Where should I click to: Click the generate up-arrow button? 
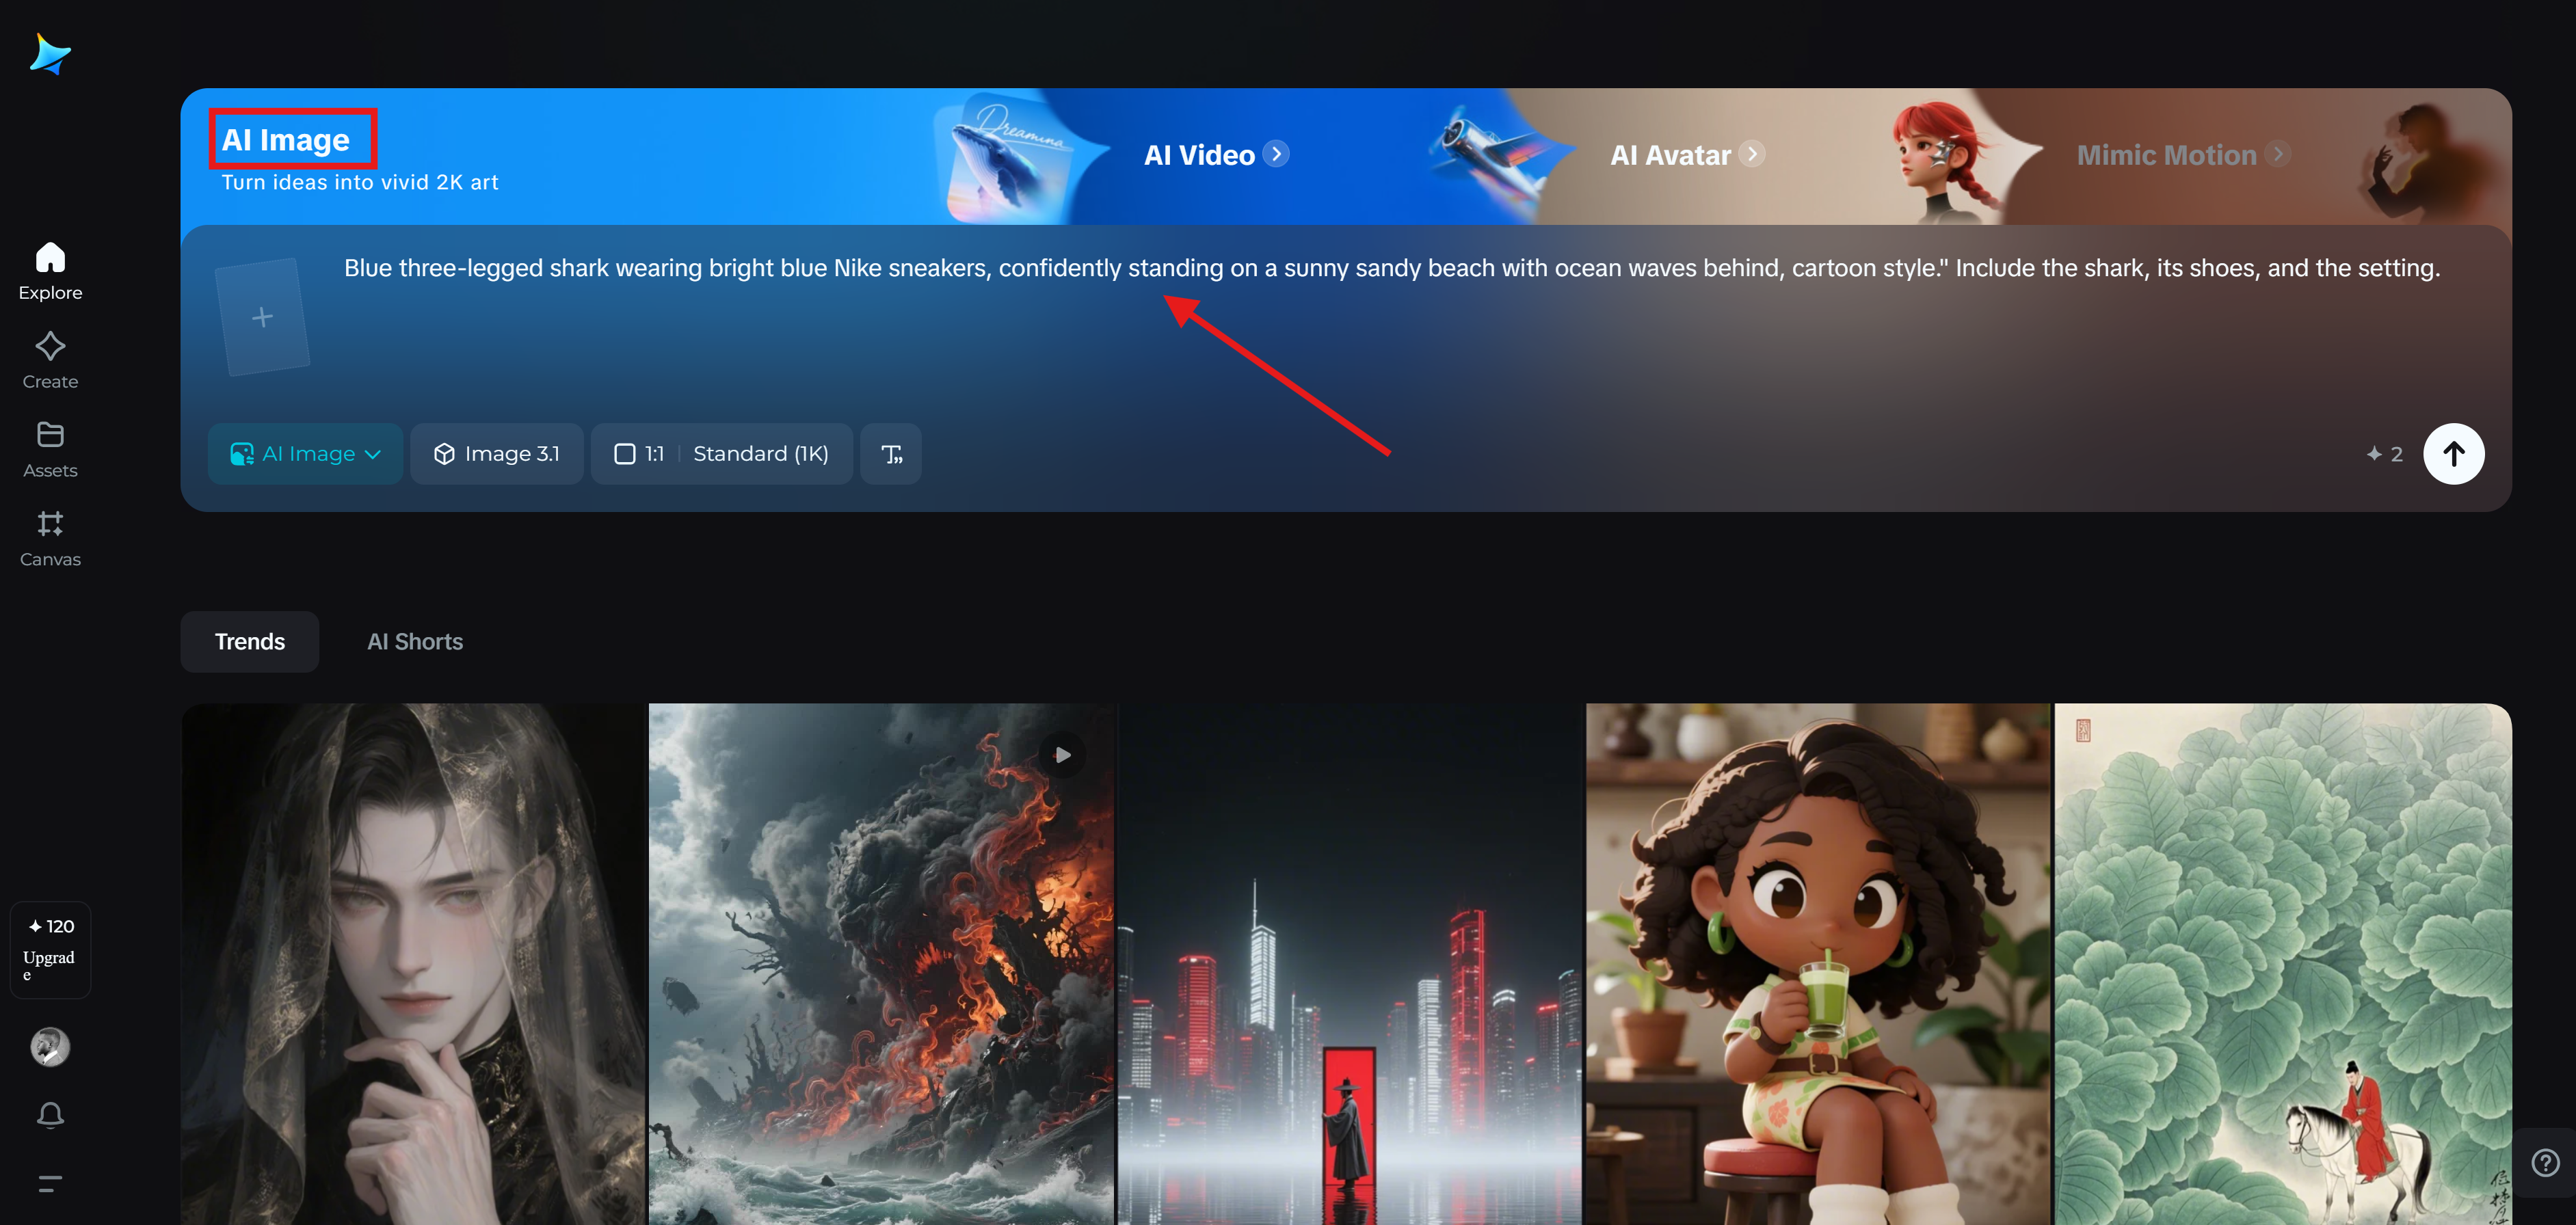[x=2452, y=454]
